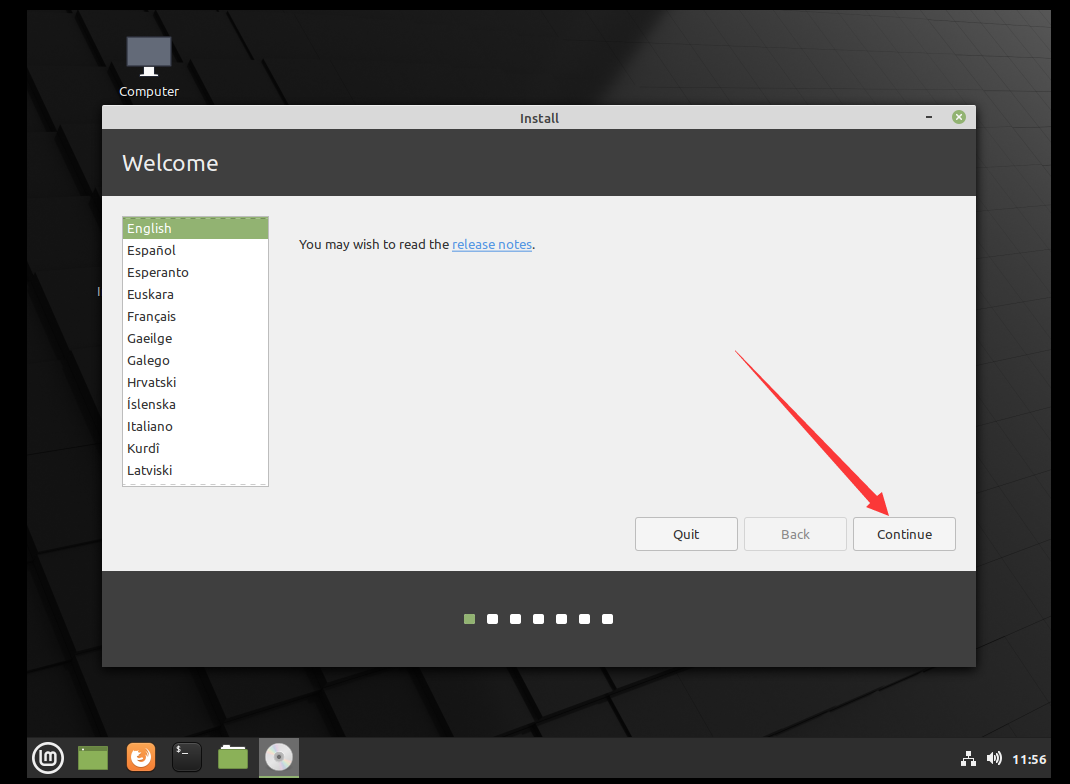Select Galego in the language list

(x=195, y=360)
